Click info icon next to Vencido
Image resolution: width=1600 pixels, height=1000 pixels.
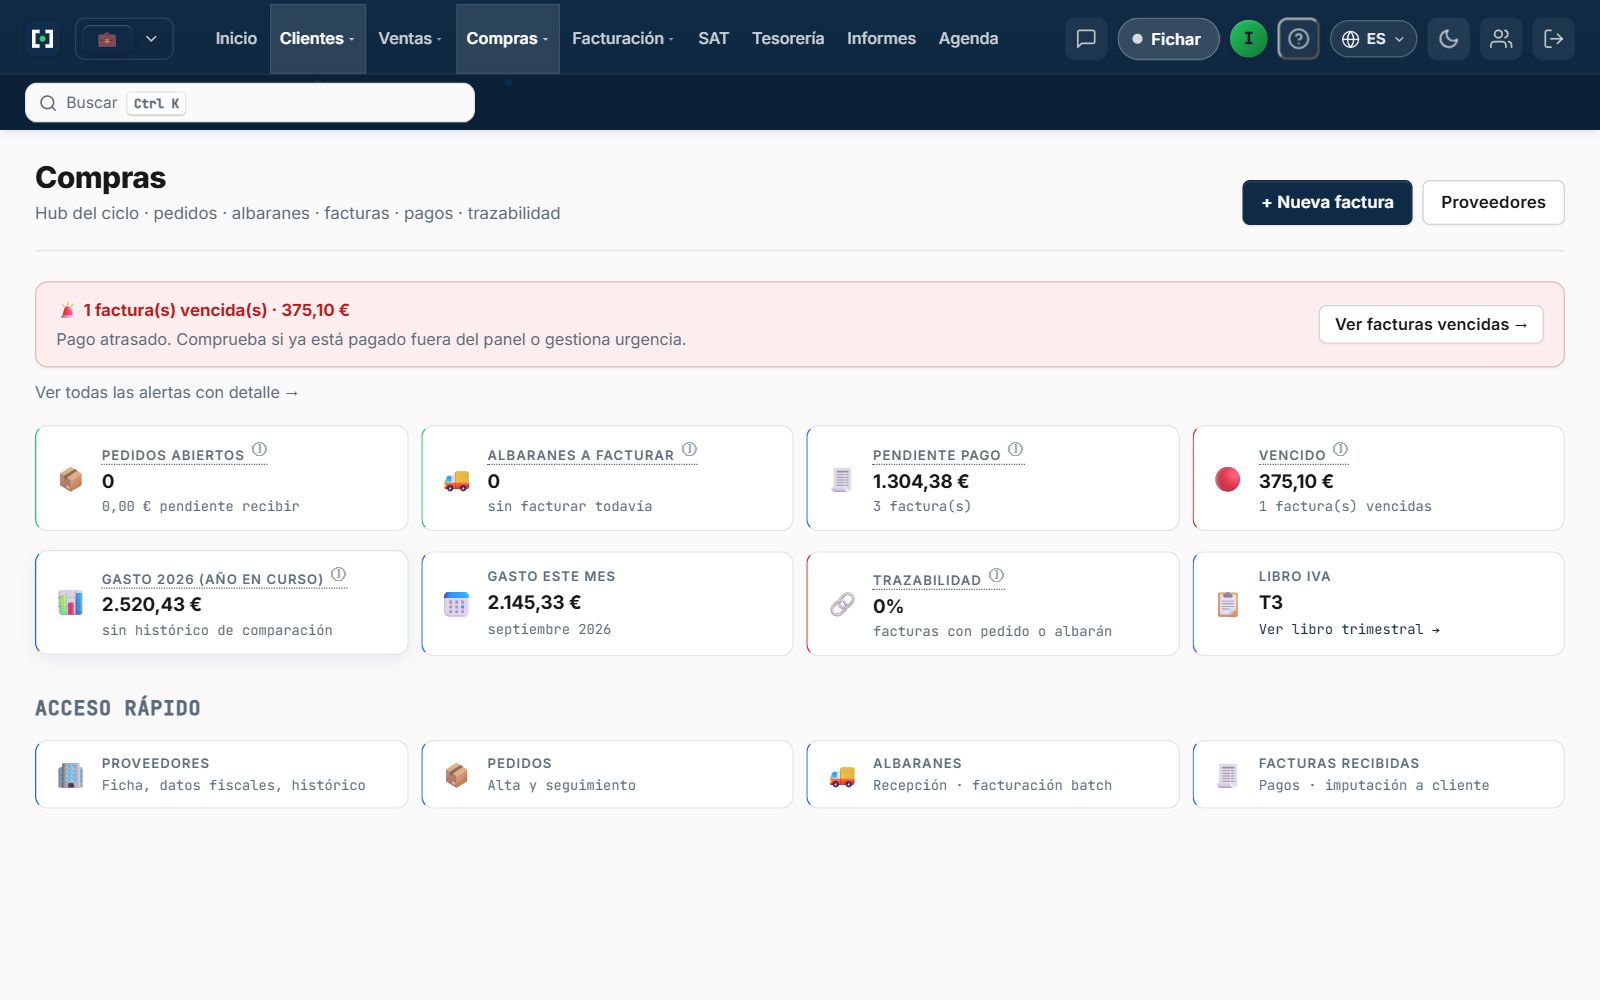(x=1340, y=449)
